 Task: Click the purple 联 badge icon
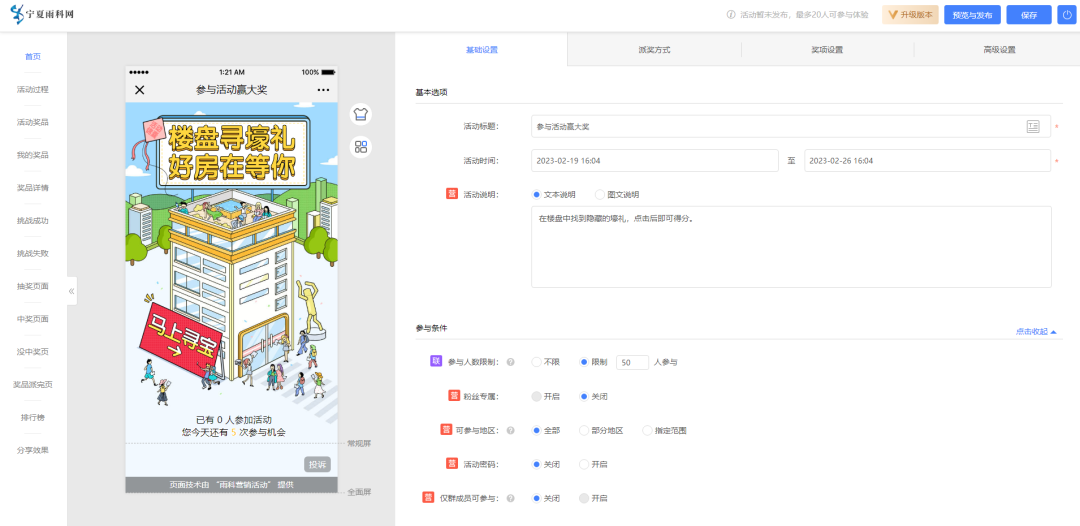435,361
